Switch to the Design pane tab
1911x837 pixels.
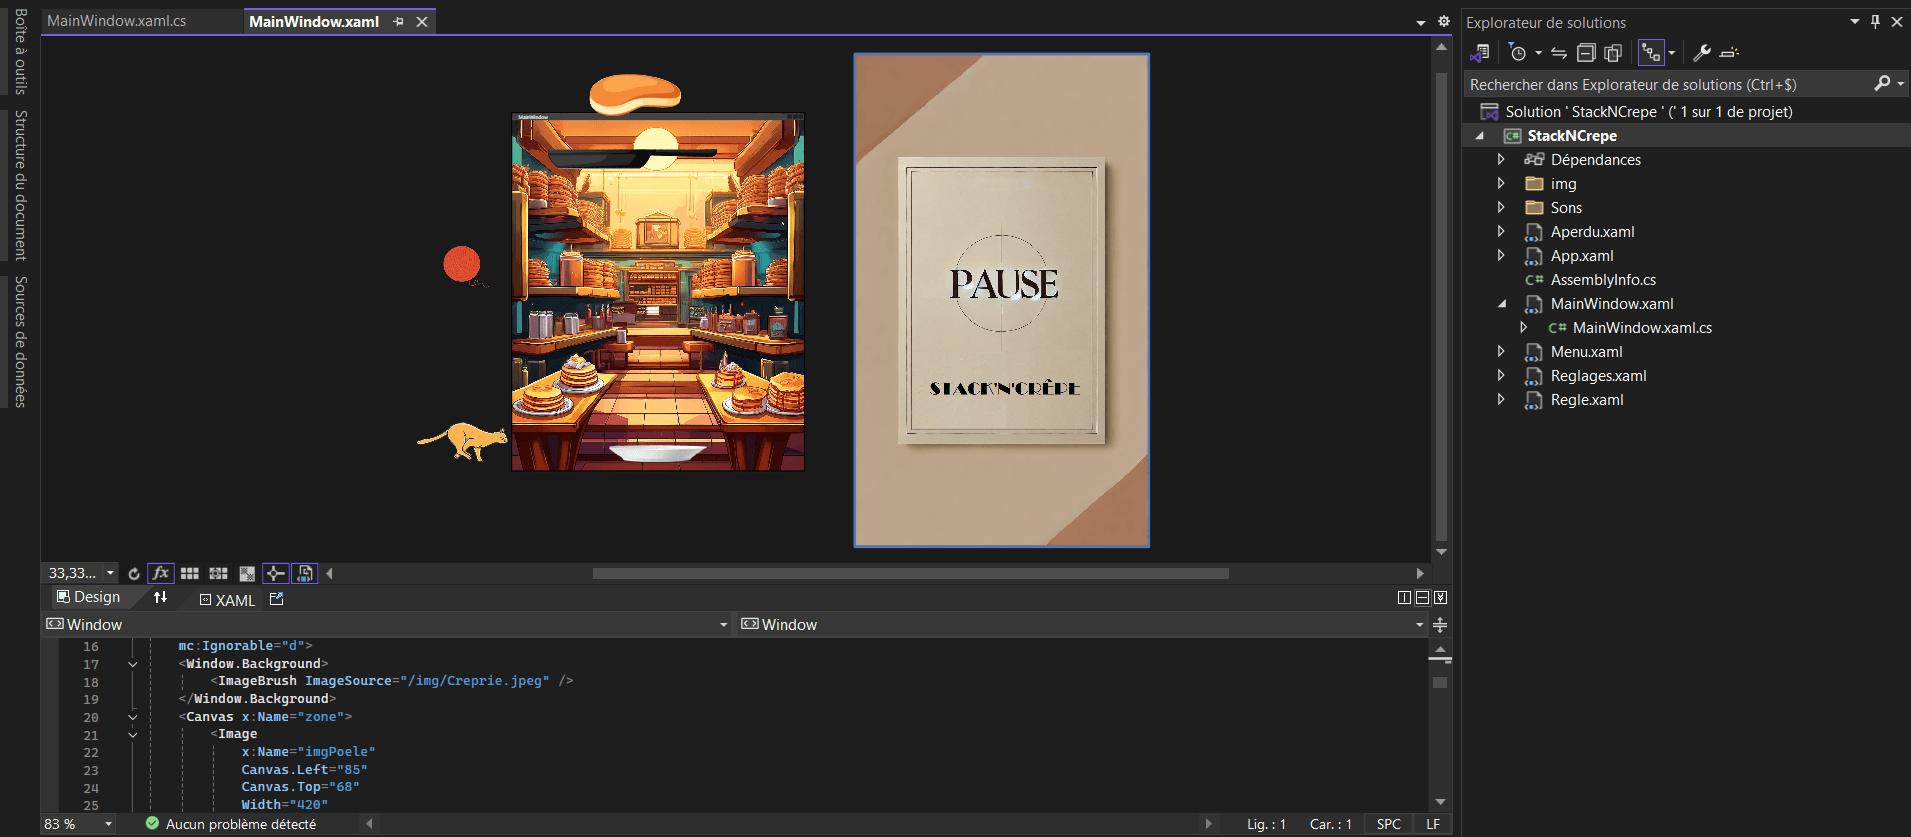88,597
